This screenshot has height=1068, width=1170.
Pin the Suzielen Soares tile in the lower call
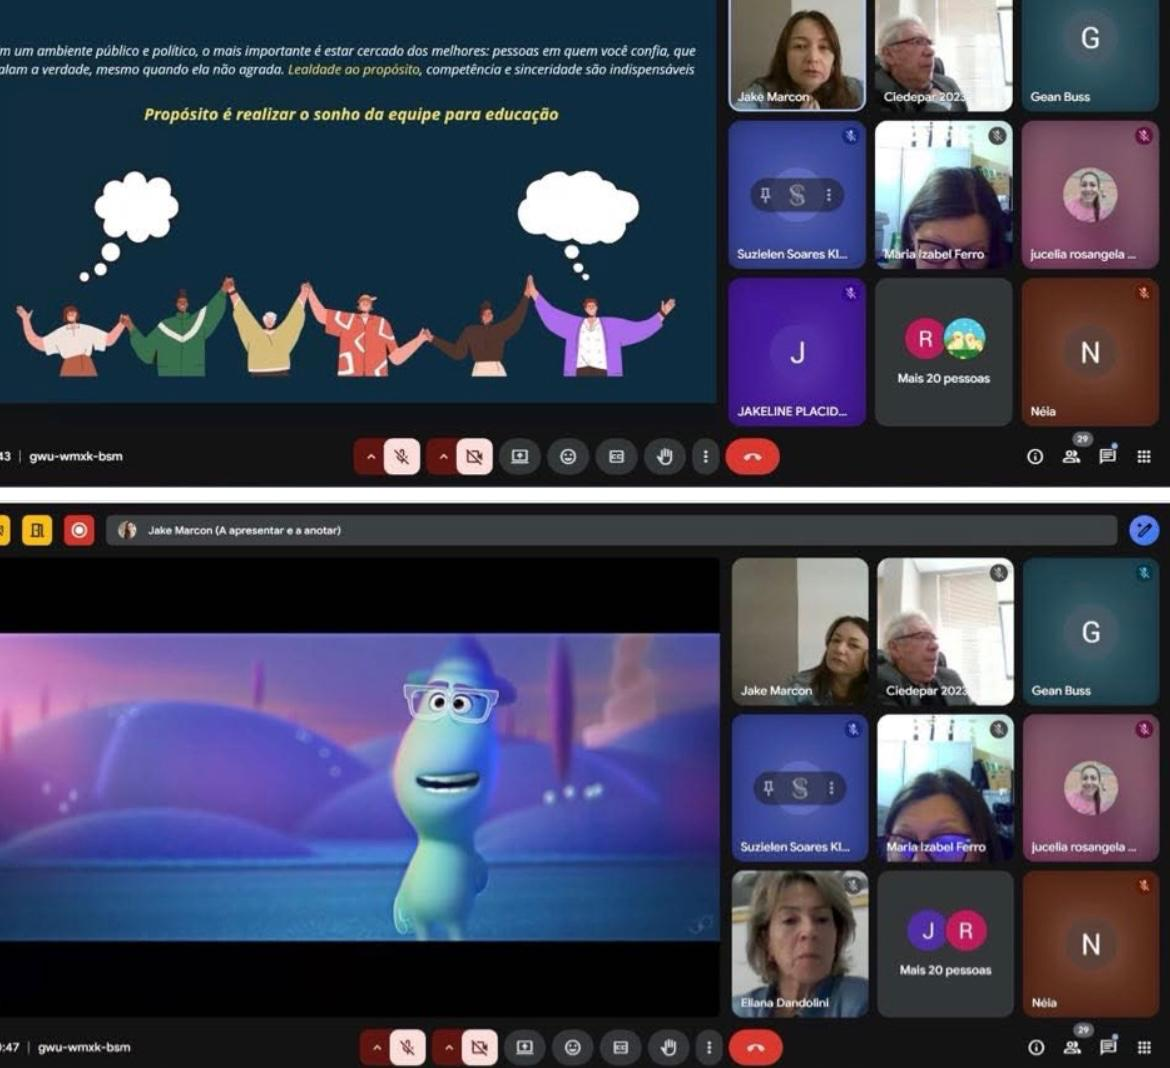point(769,787)
